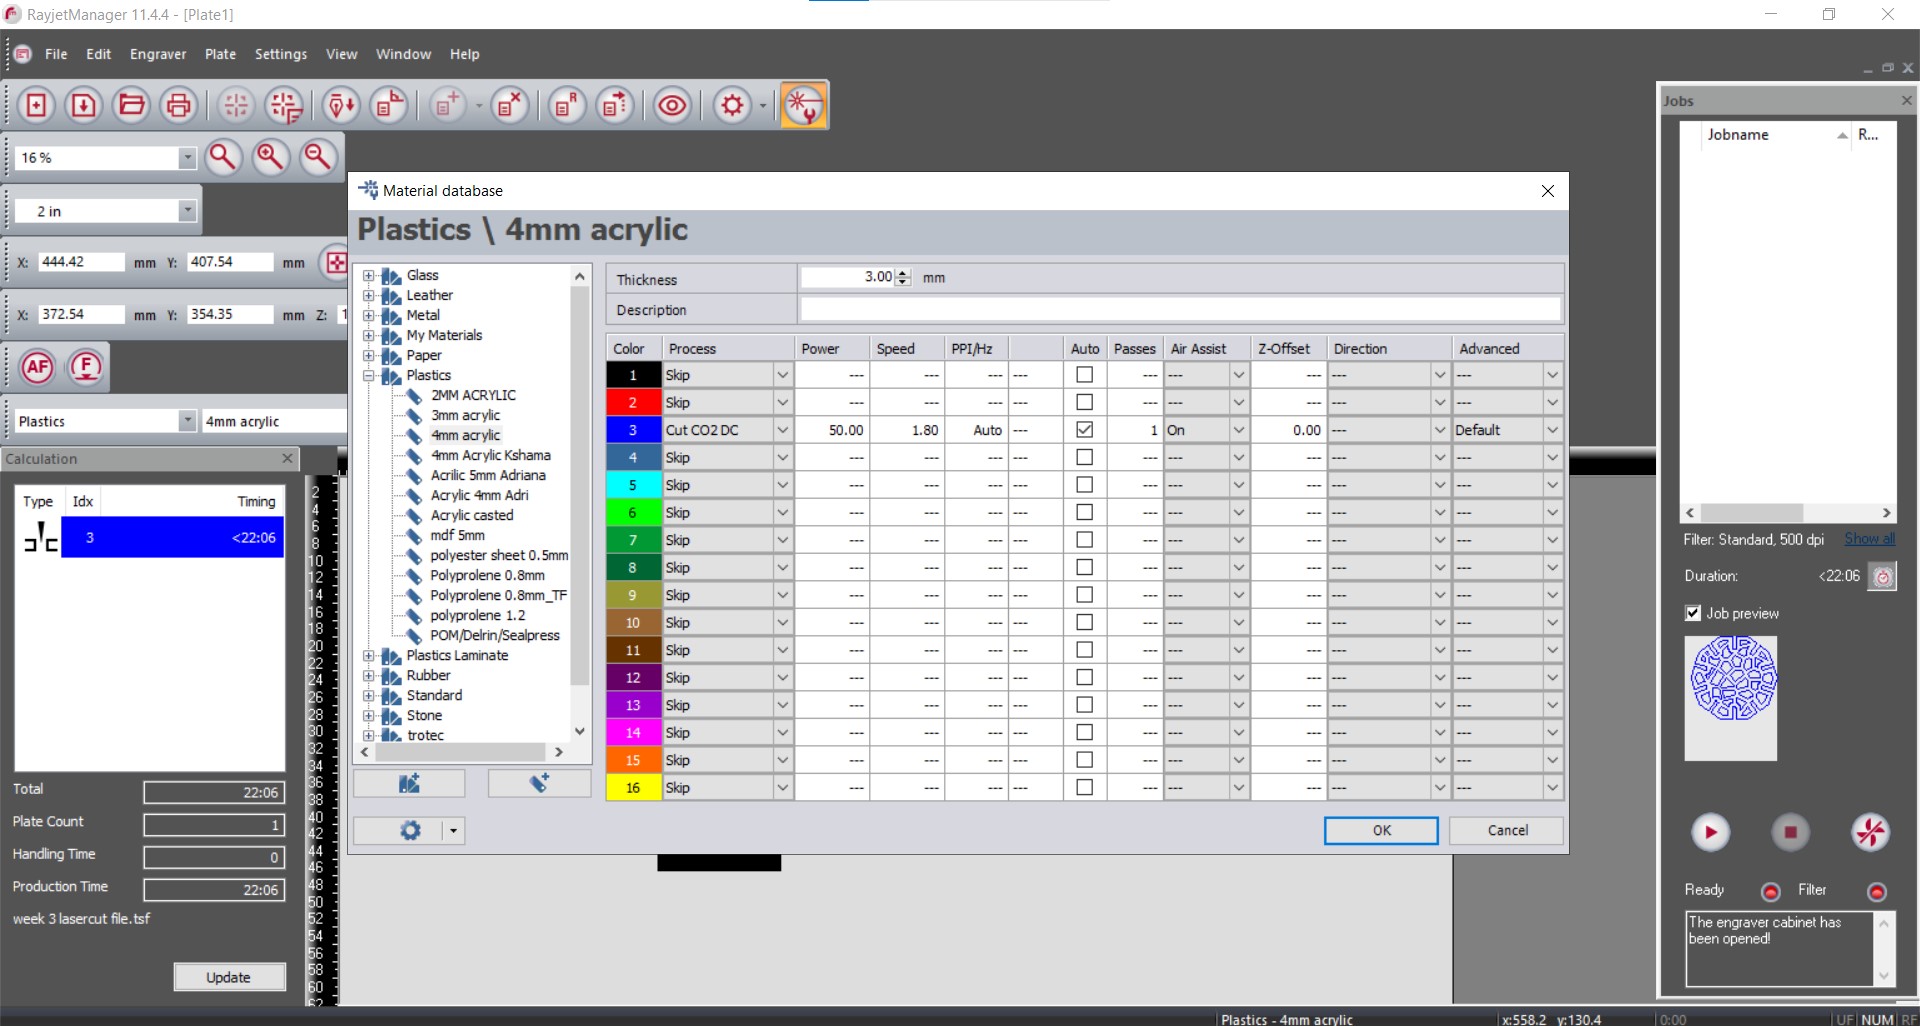
Task: Click the Print toolbar icon
Action: (178, 105)
